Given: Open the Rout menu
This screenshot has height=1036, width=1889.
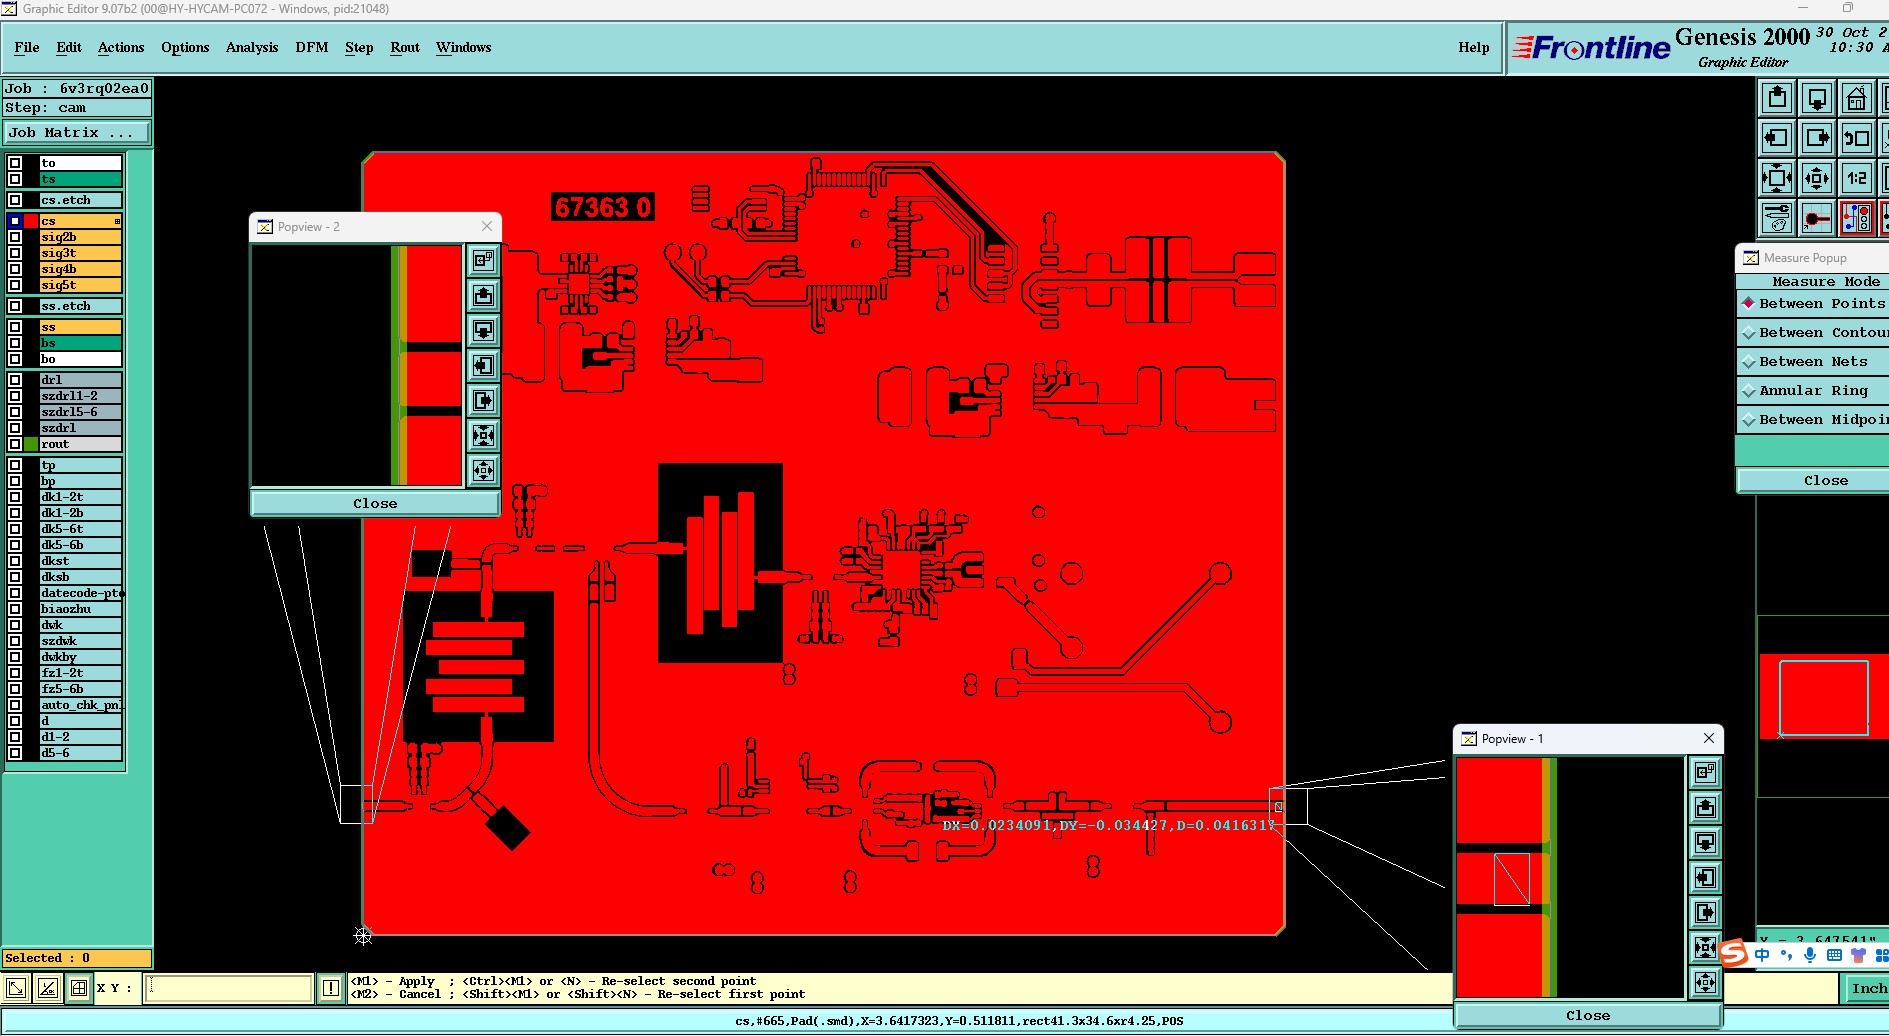Looking at the screenshot, I should pyautogui.click(x=405, y=47).
